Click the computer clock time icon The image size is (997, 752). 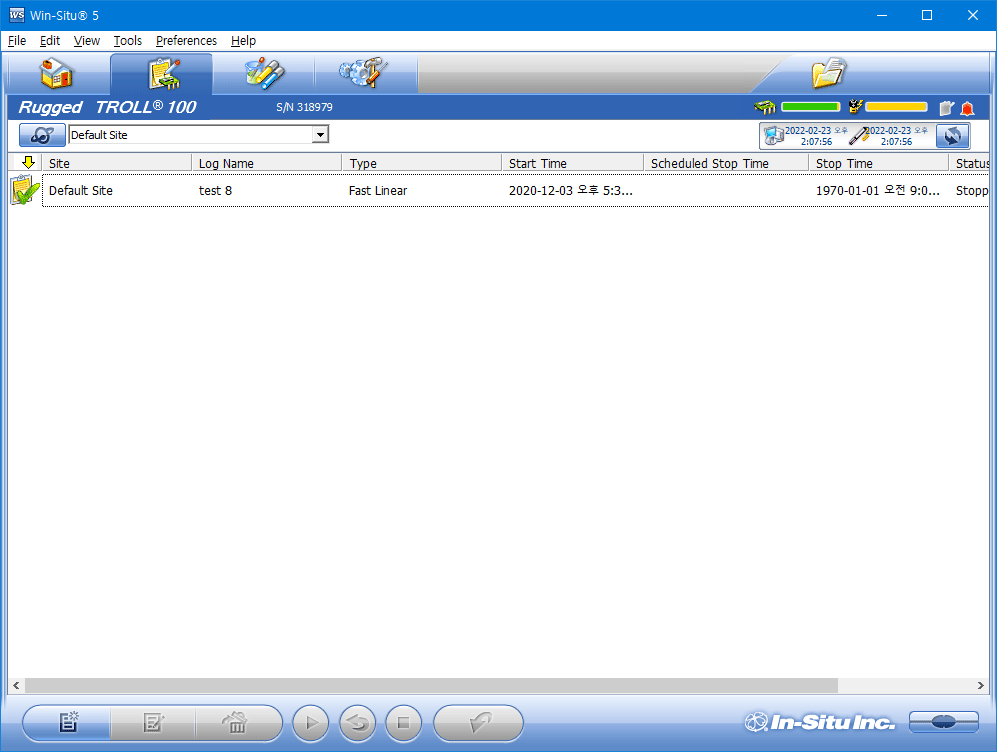tap(774, 135)
